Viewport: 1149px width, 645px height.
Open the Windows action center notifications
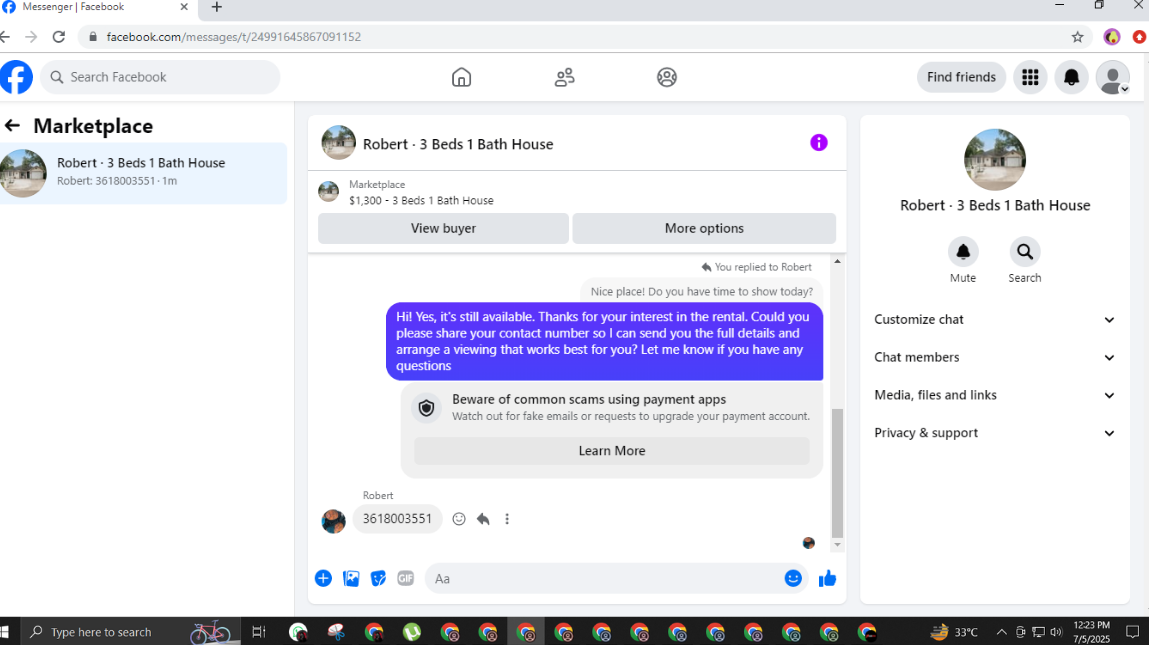[x=1133, y=632]
